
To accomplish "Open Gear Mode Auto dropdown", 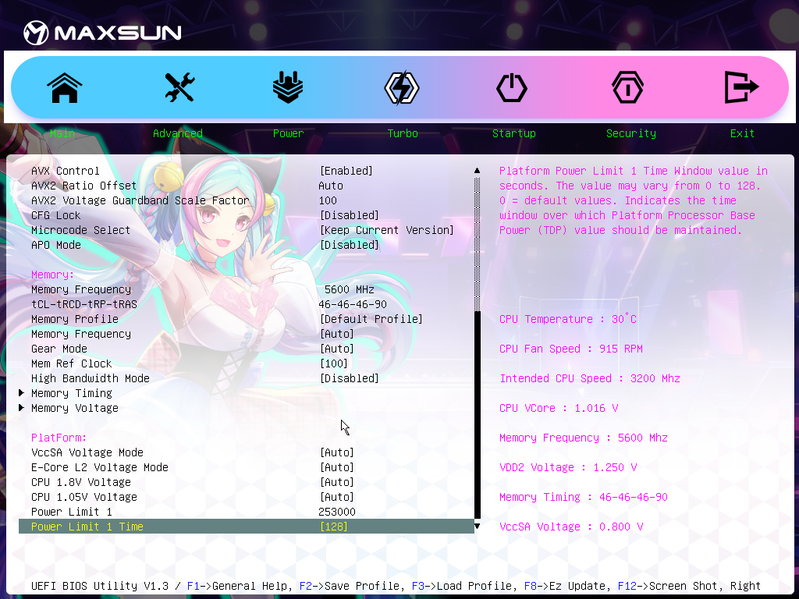I will [337, 348].
